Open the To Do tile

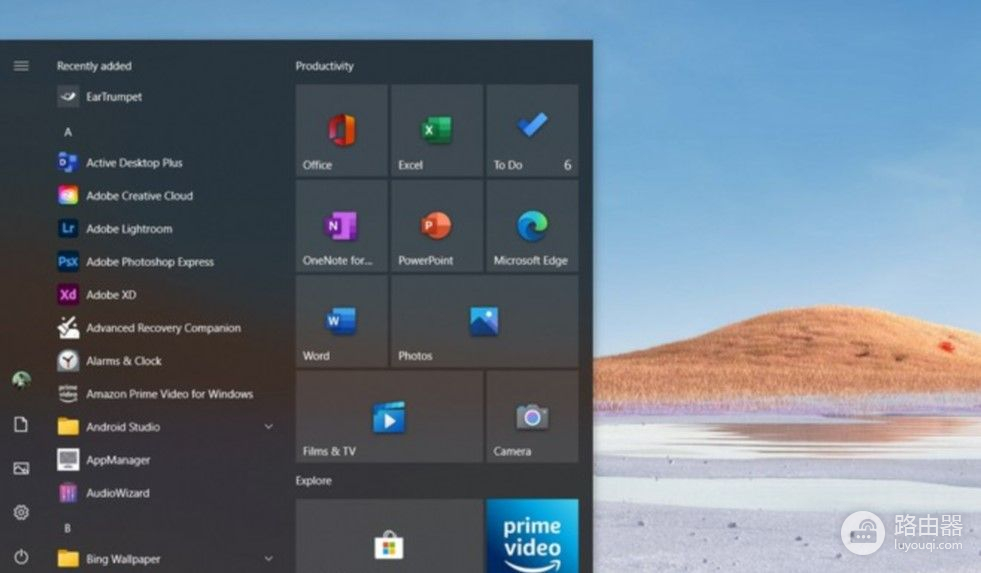click(532, 131)
